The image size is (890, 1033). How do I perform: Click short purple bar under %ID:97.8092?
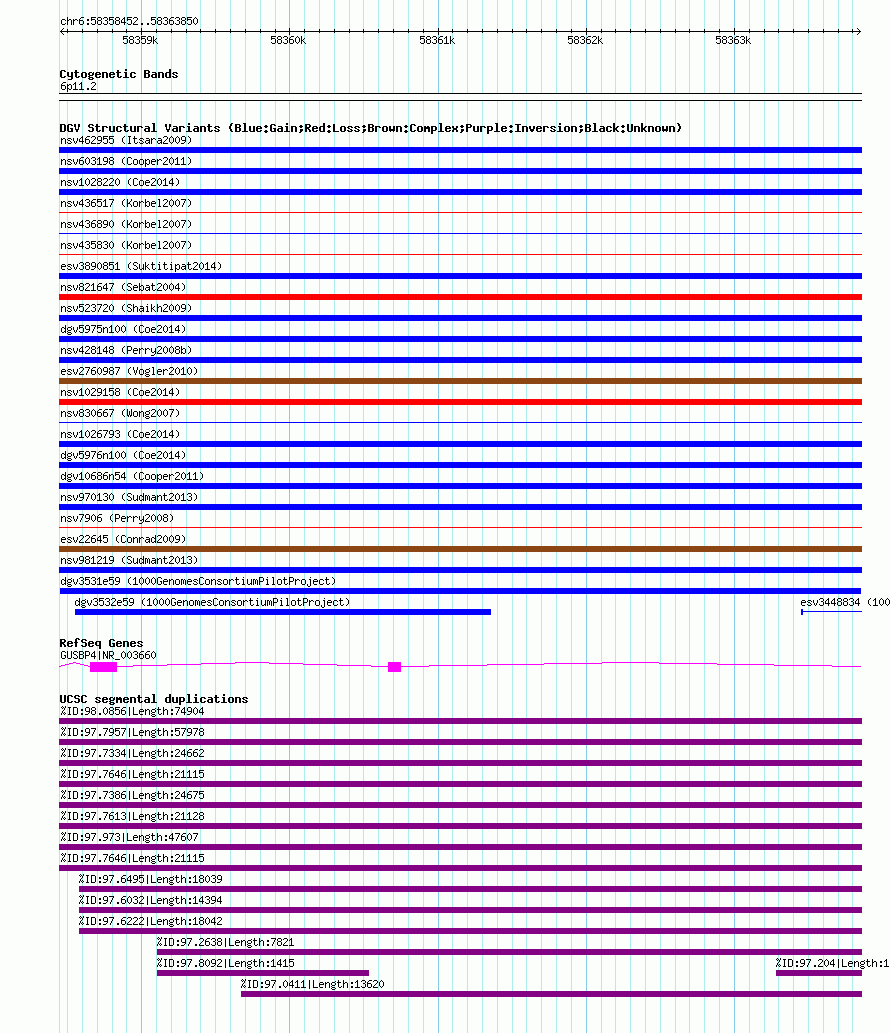tap(263, 973)
